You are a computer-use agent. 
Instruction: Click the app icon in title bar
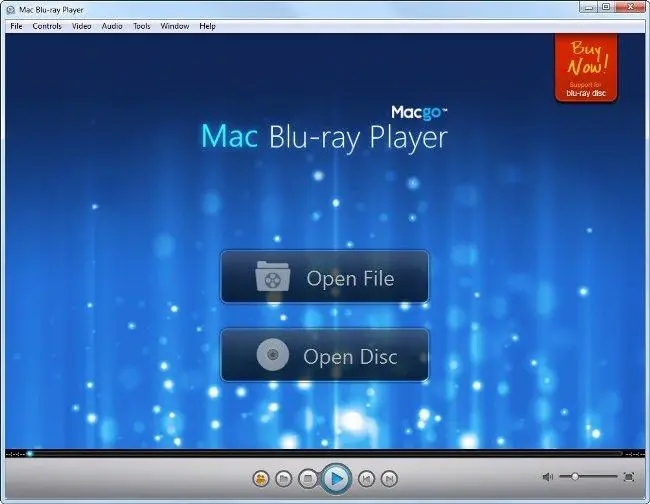tap(11, 10)
